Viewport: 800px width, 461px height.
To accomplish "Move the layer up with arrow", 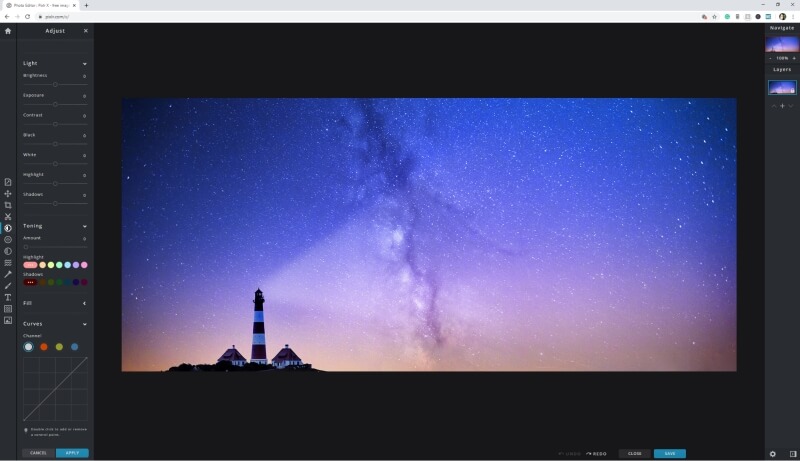I will point(773,106).
